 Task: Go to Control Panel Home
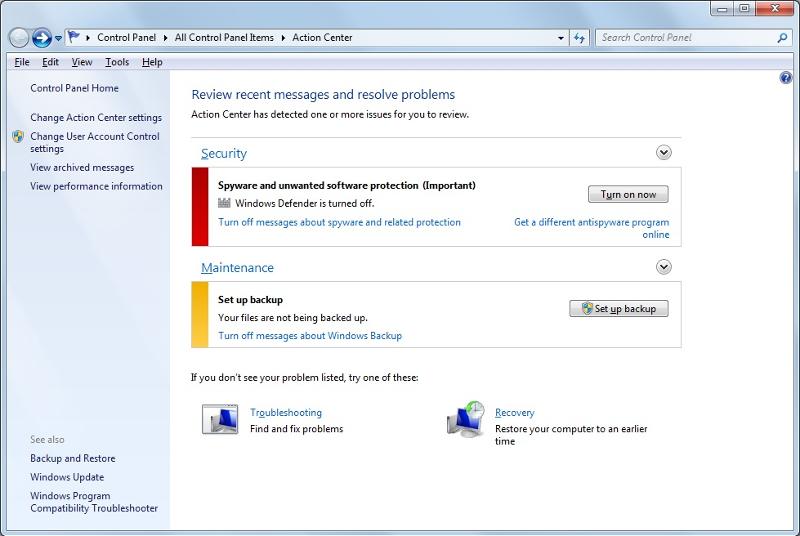coord(74,88)
